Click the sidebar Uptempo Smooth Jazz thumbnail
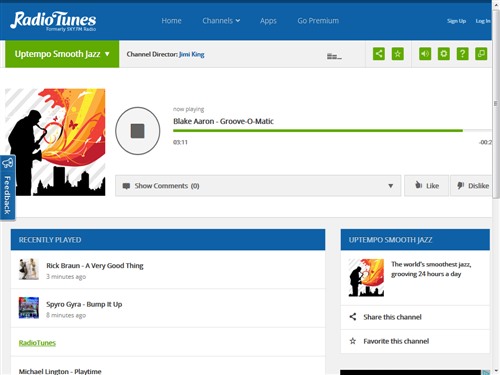The height and width of the screenshot is (375, 500). click(366, 278)
